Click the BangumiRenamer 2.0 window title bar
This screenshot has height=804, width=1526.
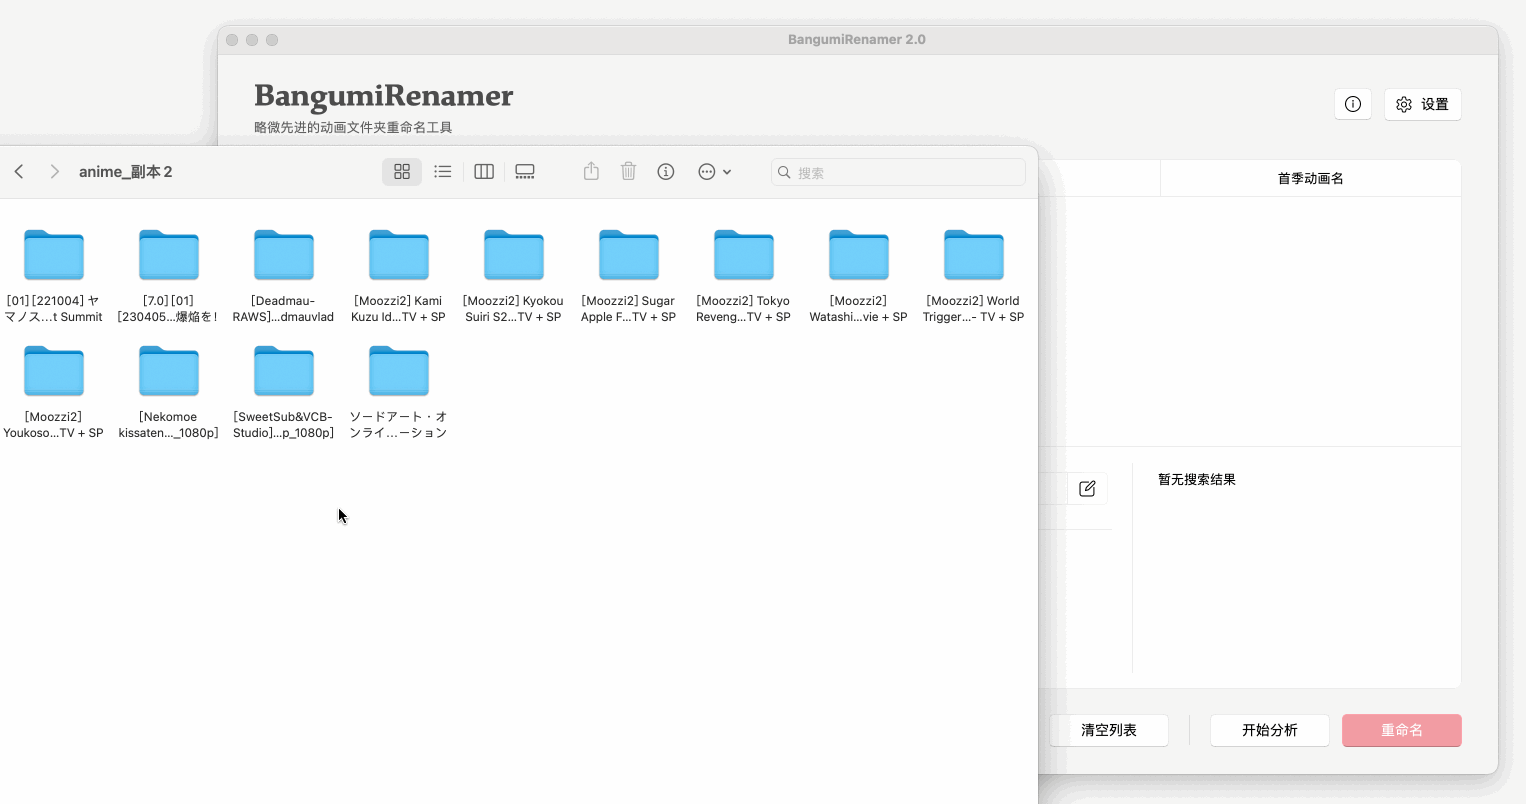pyautogui.click(x=857, y=40)
